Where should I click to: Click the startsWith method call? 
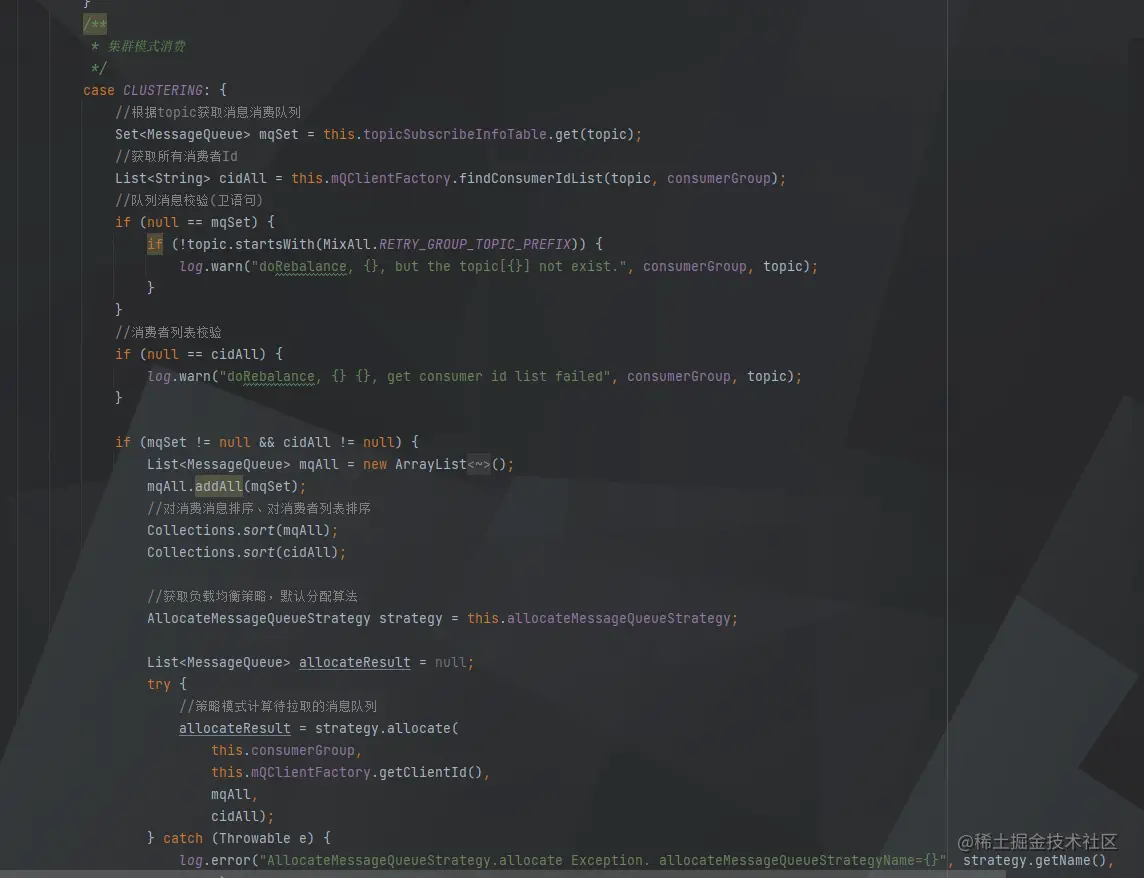274,244
